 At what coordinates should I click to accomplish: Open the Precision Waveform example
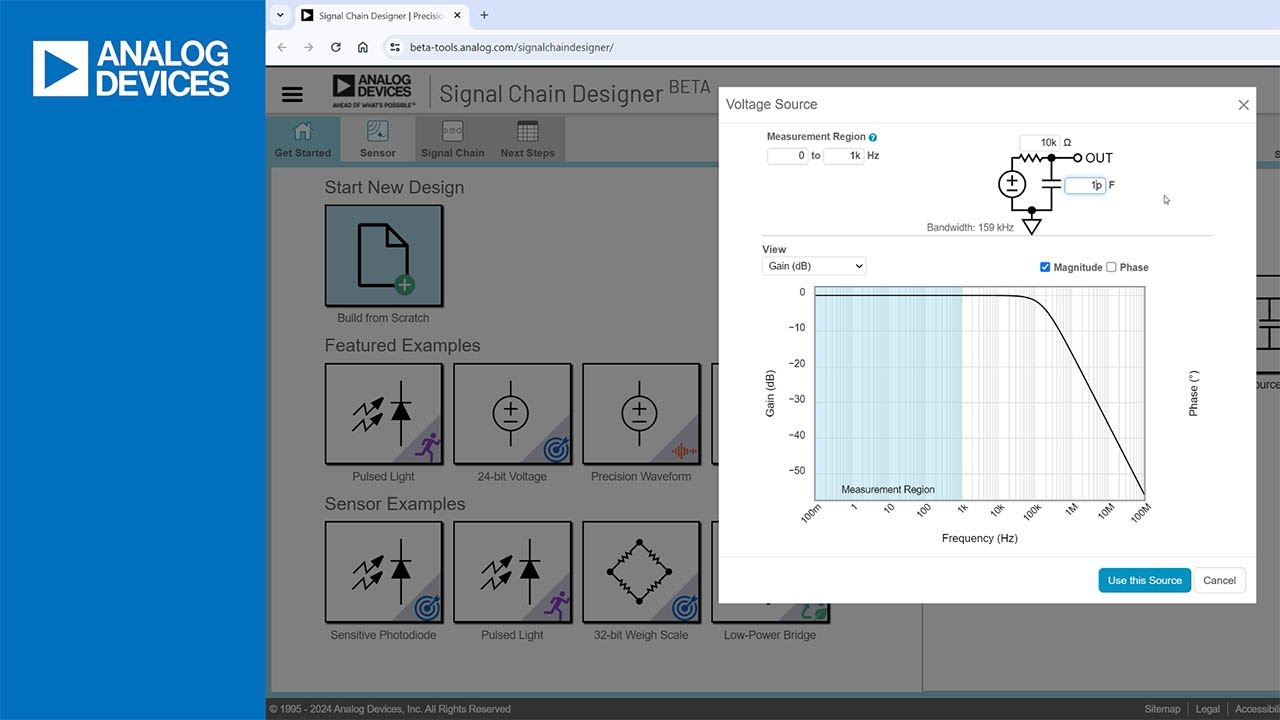point(641,414)
